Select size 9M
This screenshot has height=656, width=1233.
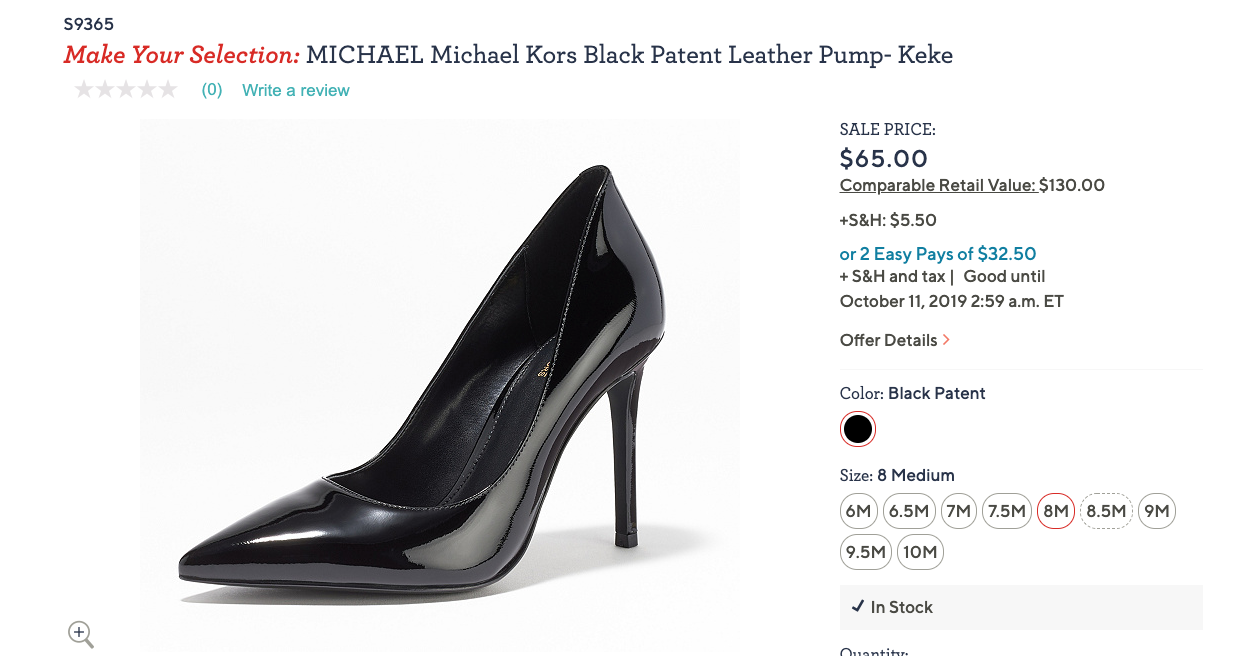coord(1157,511)
